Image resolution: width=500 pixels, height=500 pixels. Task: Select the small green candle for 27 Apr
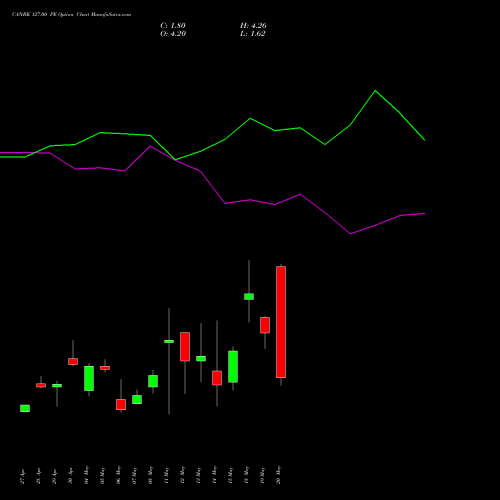coord(25,408)
